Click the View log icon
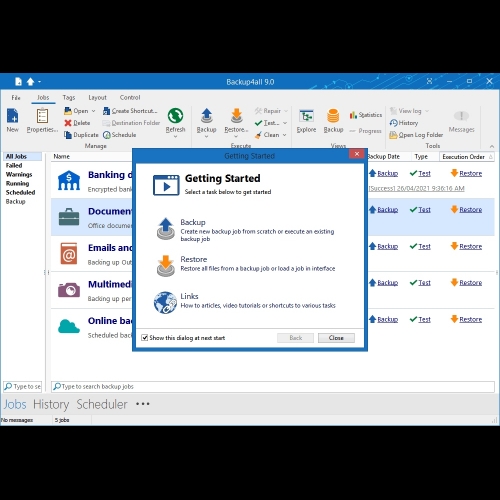The width and height of the screenshot is (500, 500). coord(393,111)
